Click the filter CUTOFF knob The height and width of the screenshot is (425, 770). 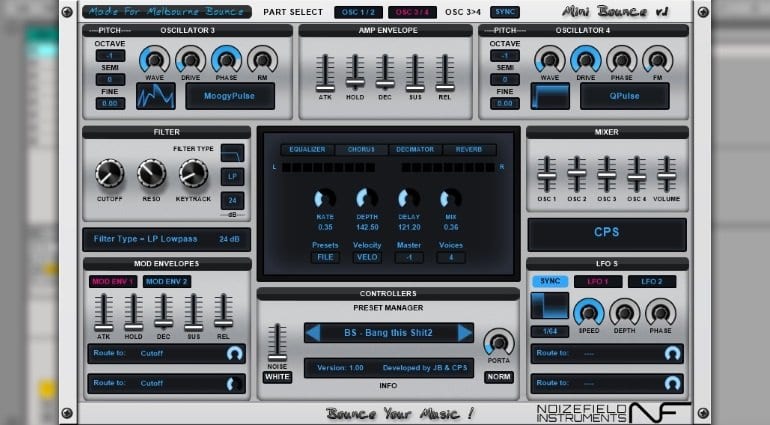coord(110,173)
